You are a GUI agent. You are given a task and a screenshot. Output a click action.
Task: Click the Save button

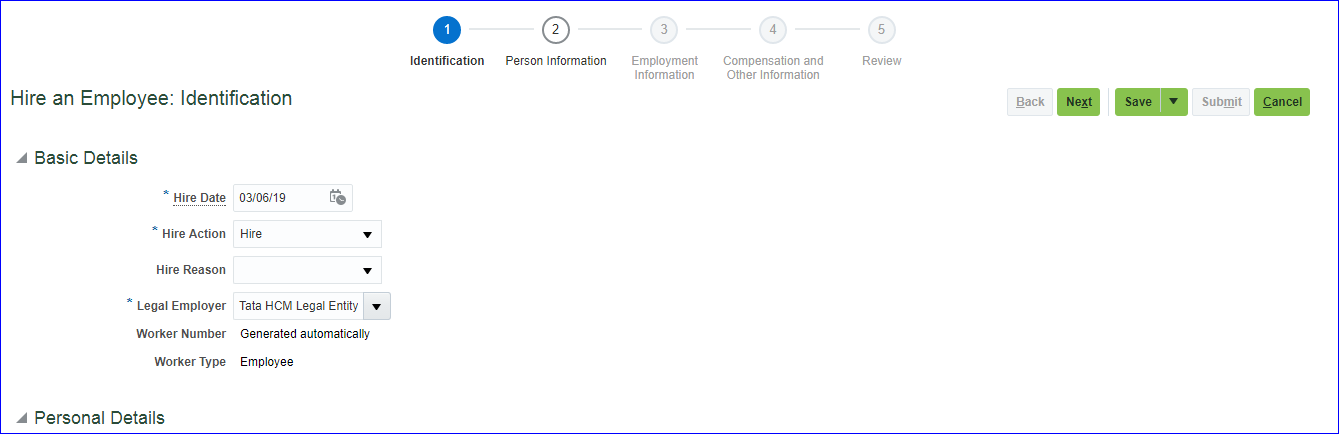pos(1138,102)
